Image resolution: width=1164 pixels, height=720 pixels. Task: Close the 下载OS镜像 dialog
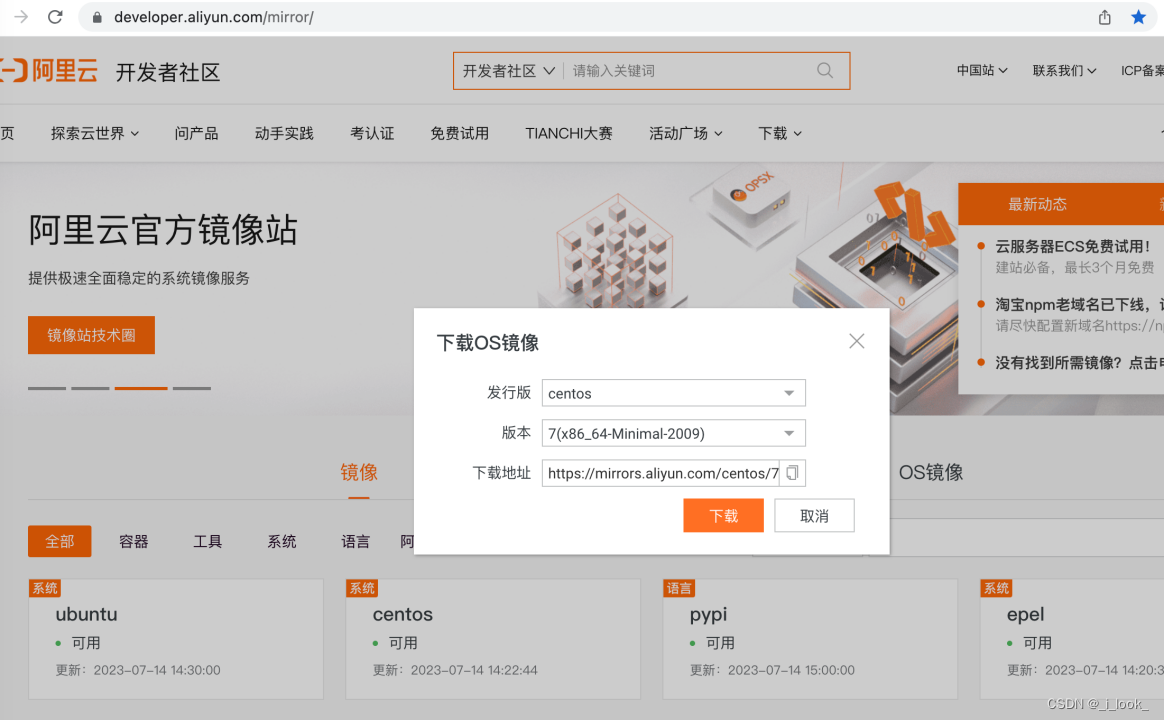click(857, 341)
